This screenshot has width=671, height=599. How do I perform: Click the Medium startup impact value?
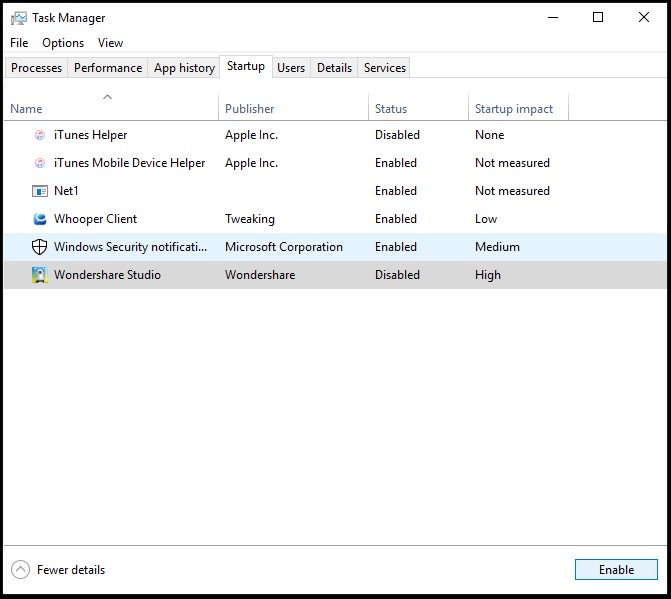pos(497,247)
